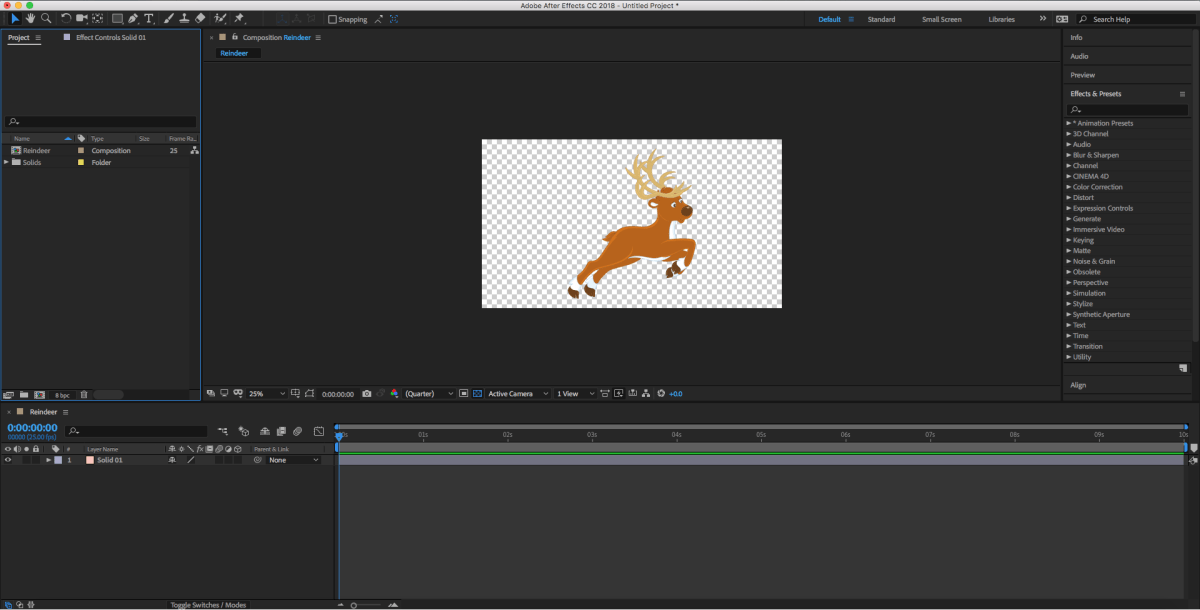
Task: Open the 1 View layout dropdown
Action: pos(576,394)
